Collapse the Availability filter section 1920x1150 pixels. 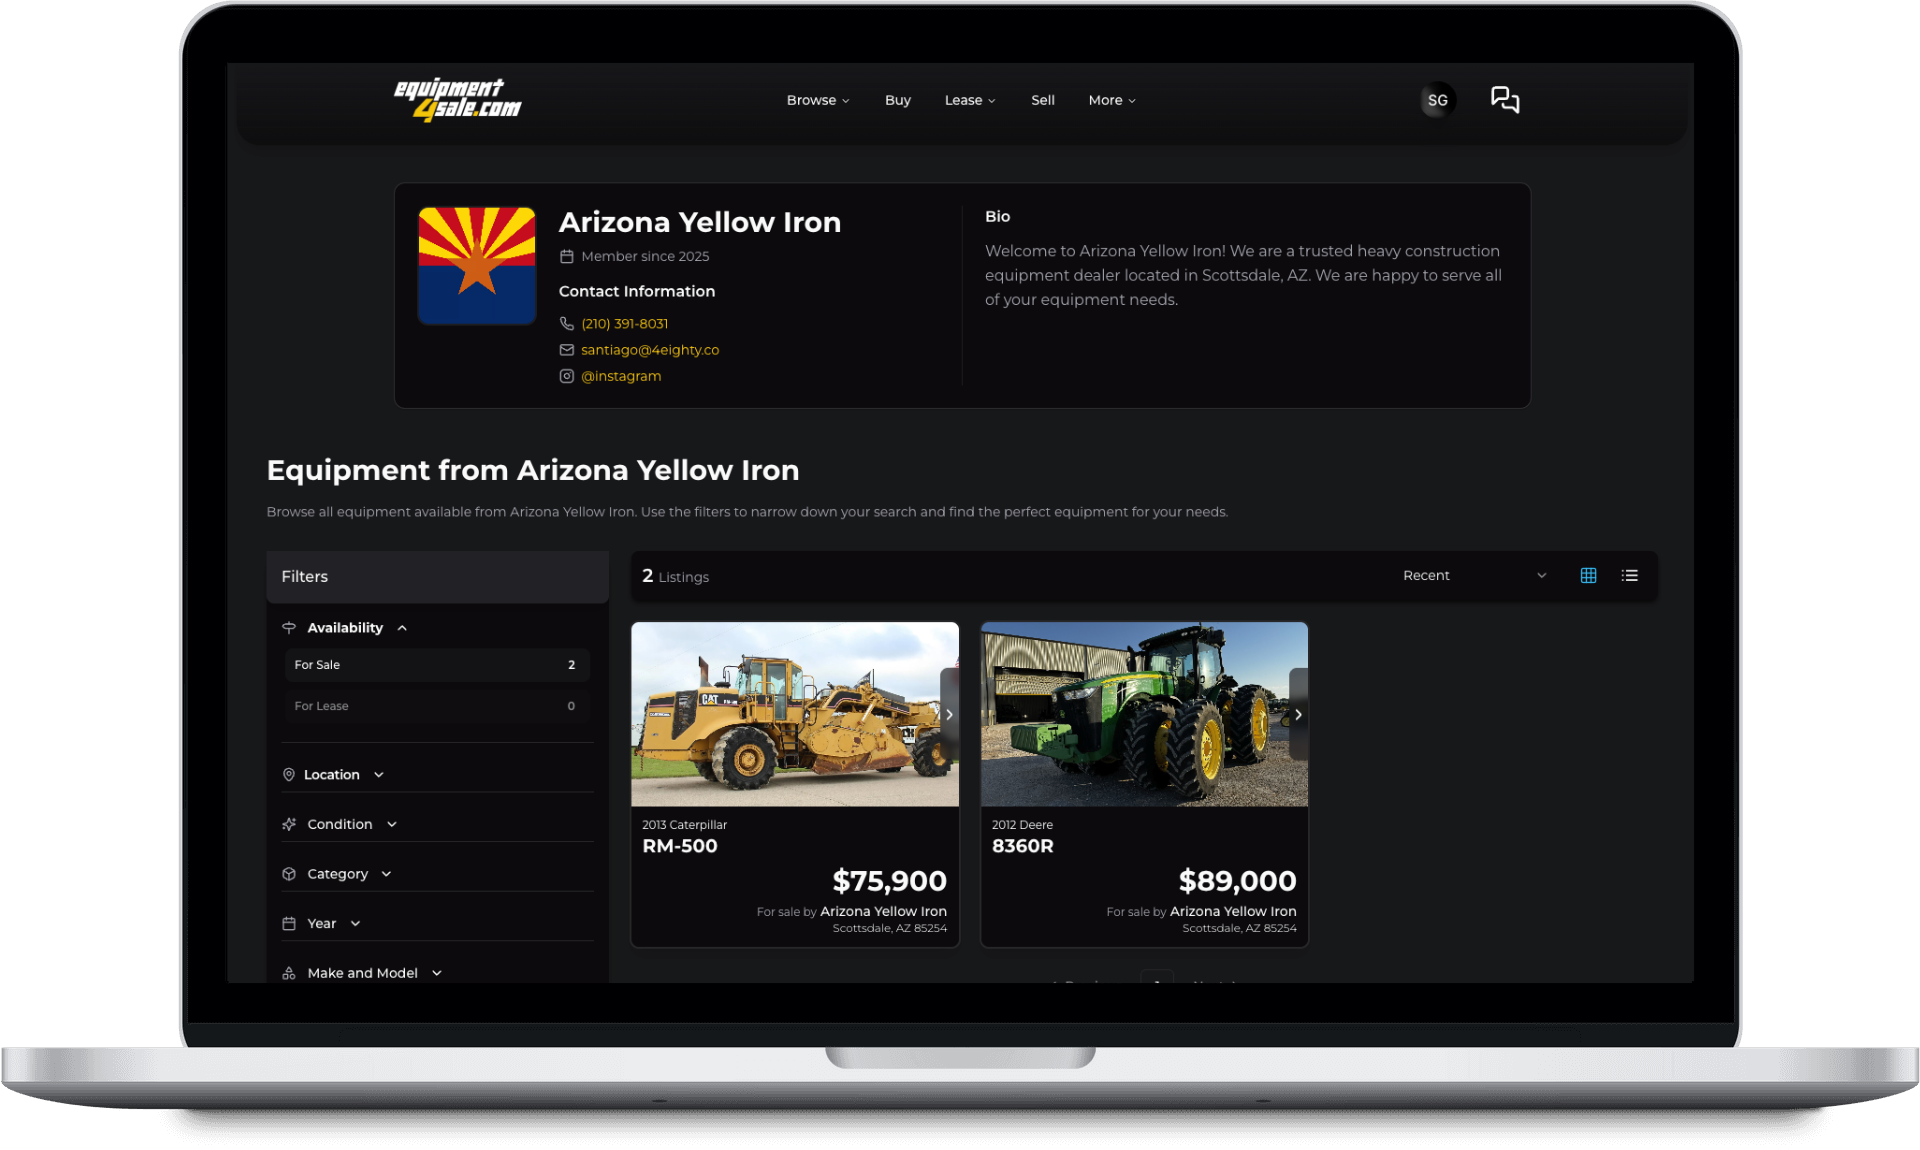click(403, 627)
